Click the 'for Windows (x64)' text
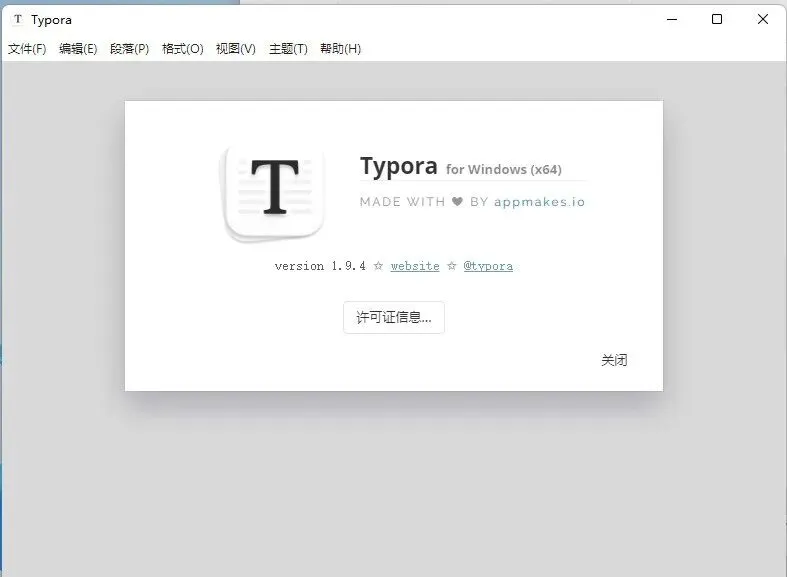The height and width of the screenshot is (577, 787). (504, 170)
